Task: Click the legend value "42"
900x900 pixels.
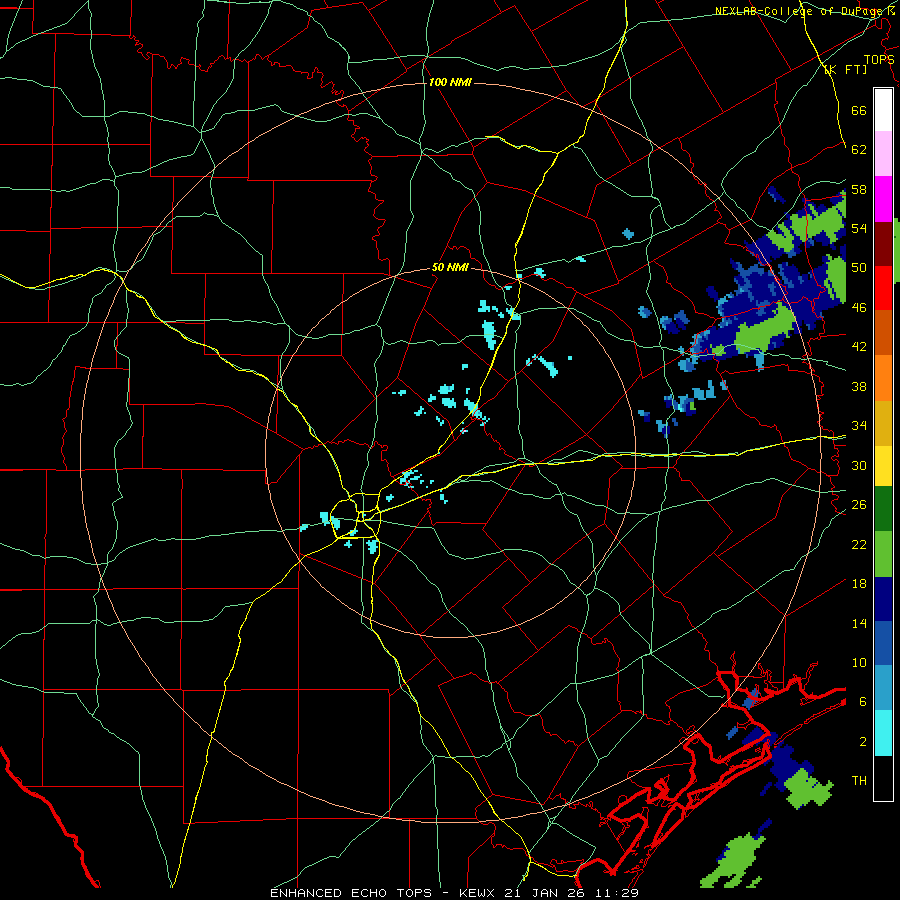Action: pyautogui.click(x=859, y=347)
